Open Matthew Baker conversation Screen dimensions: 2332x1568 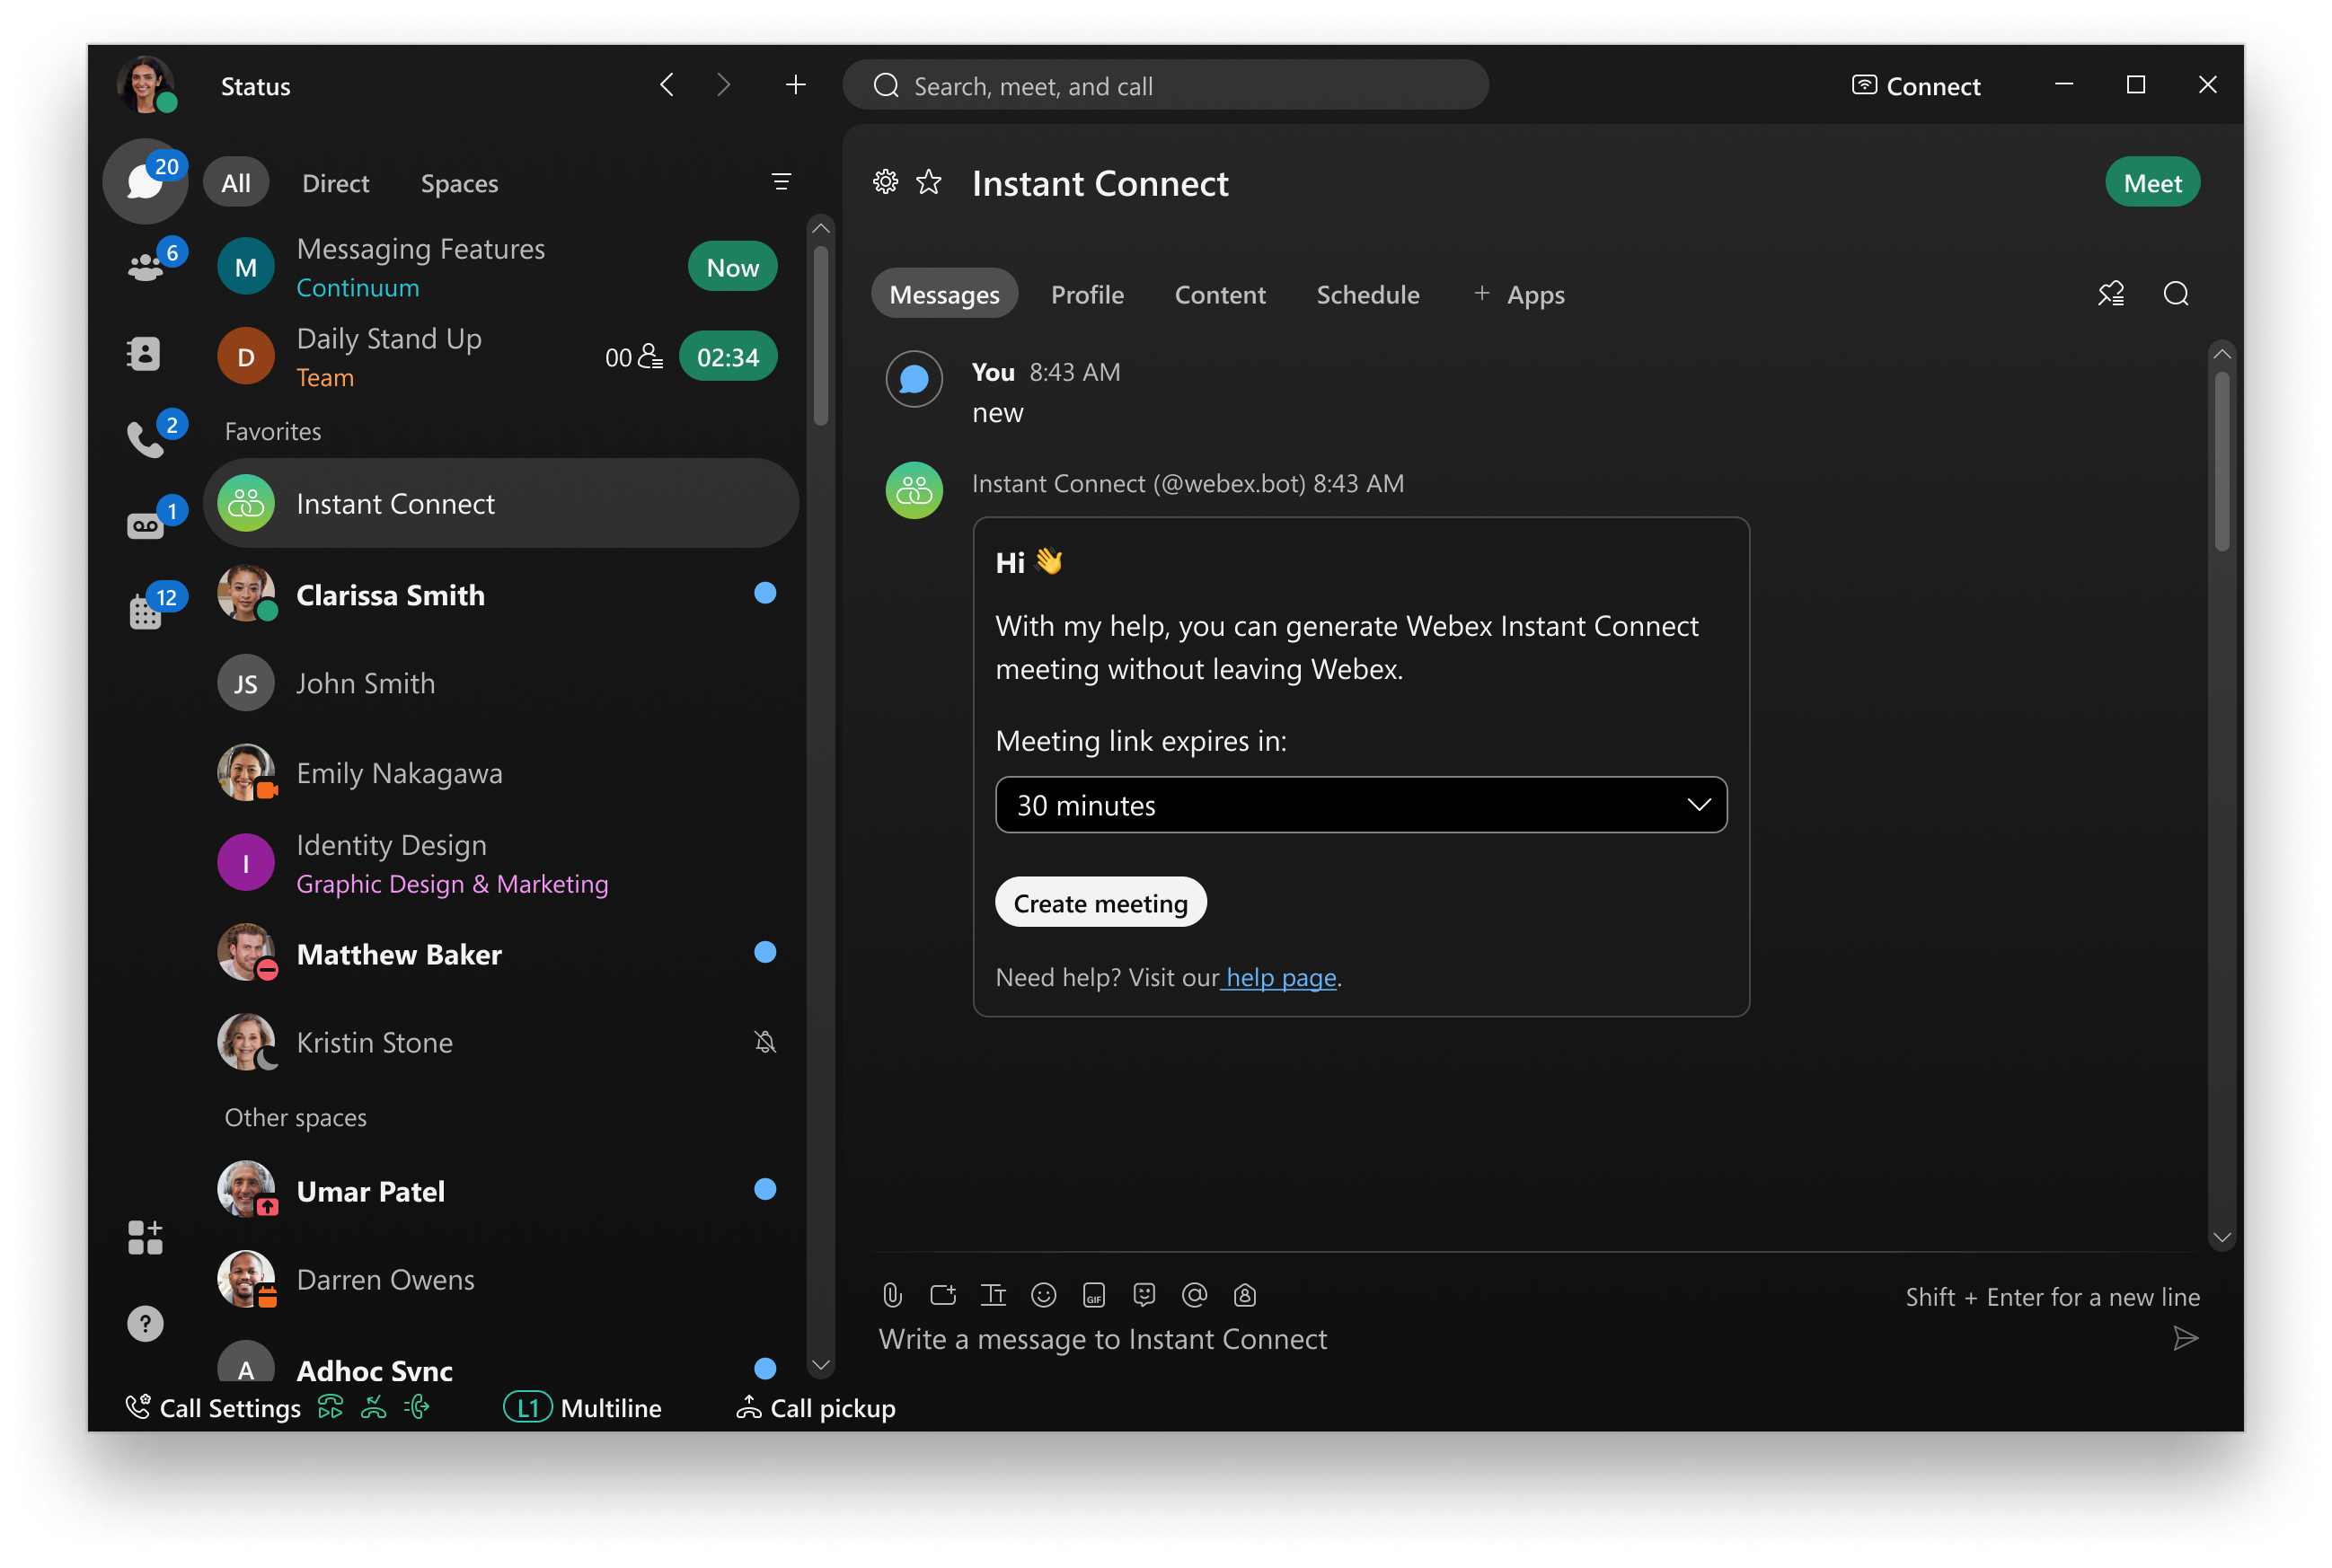click(x=500, y=953)
